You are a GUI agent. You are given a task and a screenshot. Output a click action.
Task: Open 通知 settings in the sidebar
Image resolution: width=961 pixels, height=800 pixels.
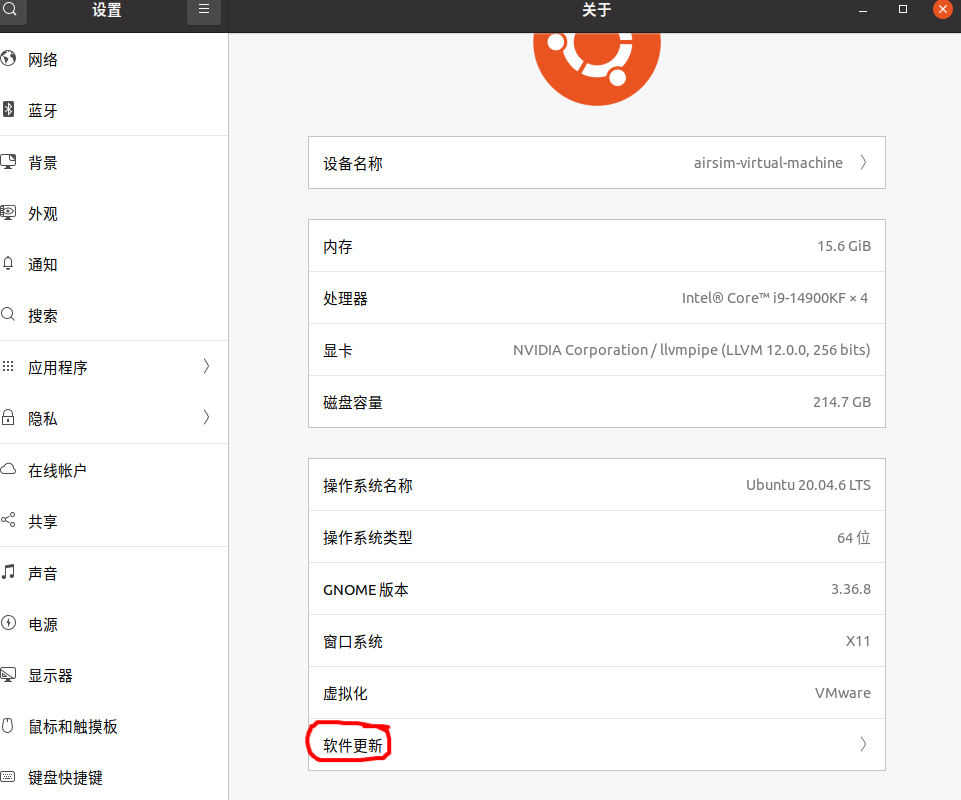(x=114, y=264)
